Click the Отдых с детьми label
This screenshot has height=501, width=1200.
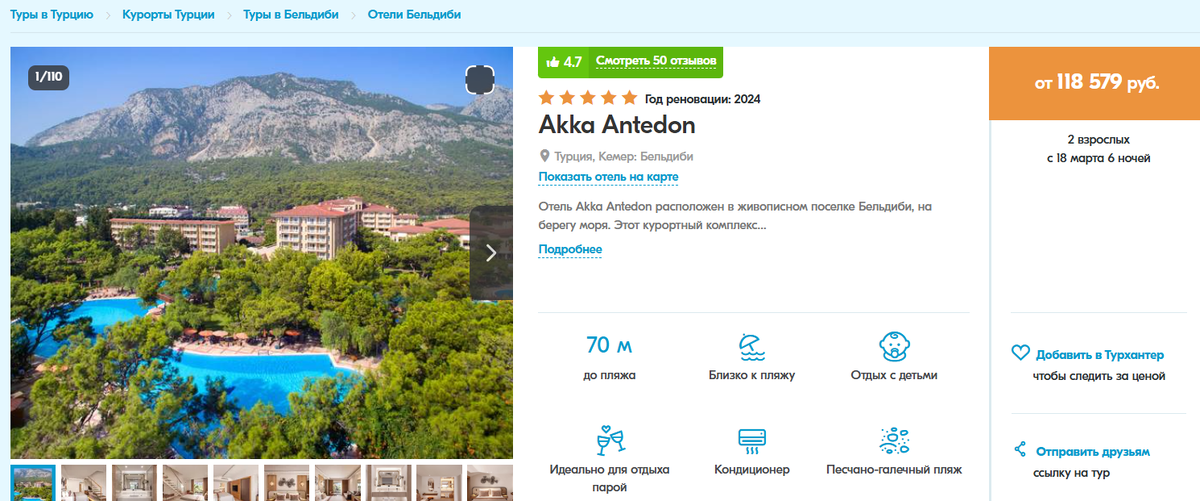coord(894,376)
